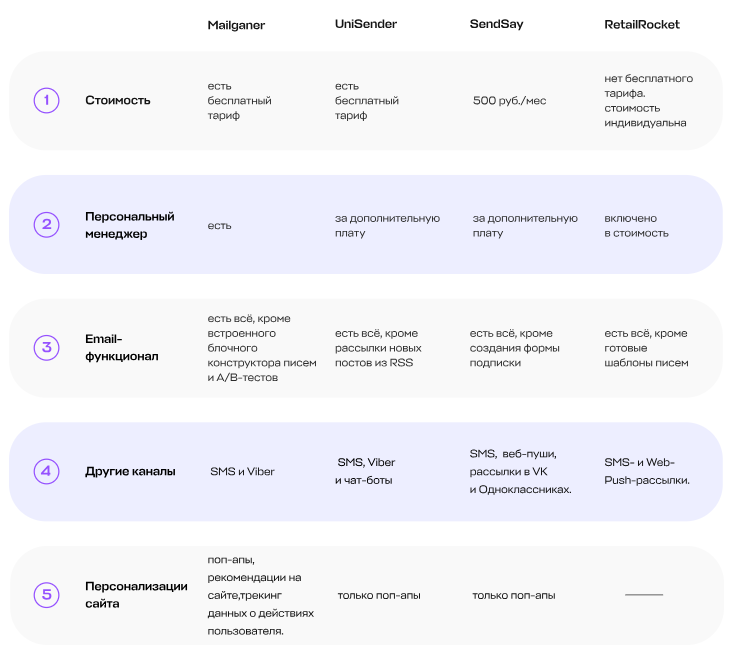Screen dimensions: 730x650
Task: Click the Другие каналы row label
Action: (130, 471)
